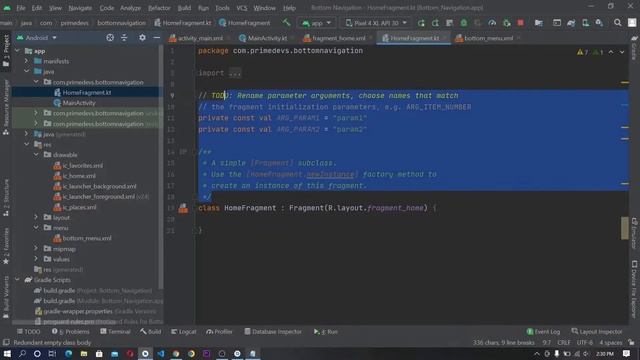This screenshot has height=360, width=640.
Task: Open the Refactor menu
Action: pyautogui.click(x=159, y=8)
